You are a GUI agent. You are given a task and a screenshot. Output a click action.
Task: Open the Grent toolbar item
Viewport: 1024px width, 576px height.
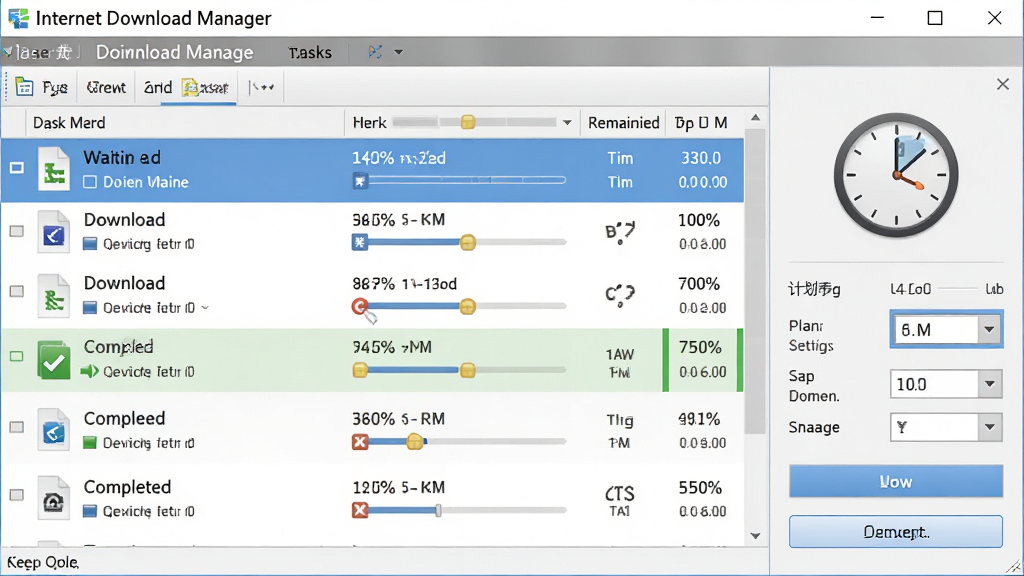106,87
